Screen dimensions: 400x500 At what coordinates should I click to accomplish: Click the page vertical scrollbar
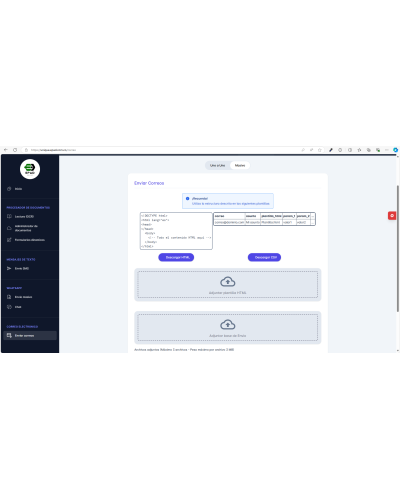(x=398, y=248)
